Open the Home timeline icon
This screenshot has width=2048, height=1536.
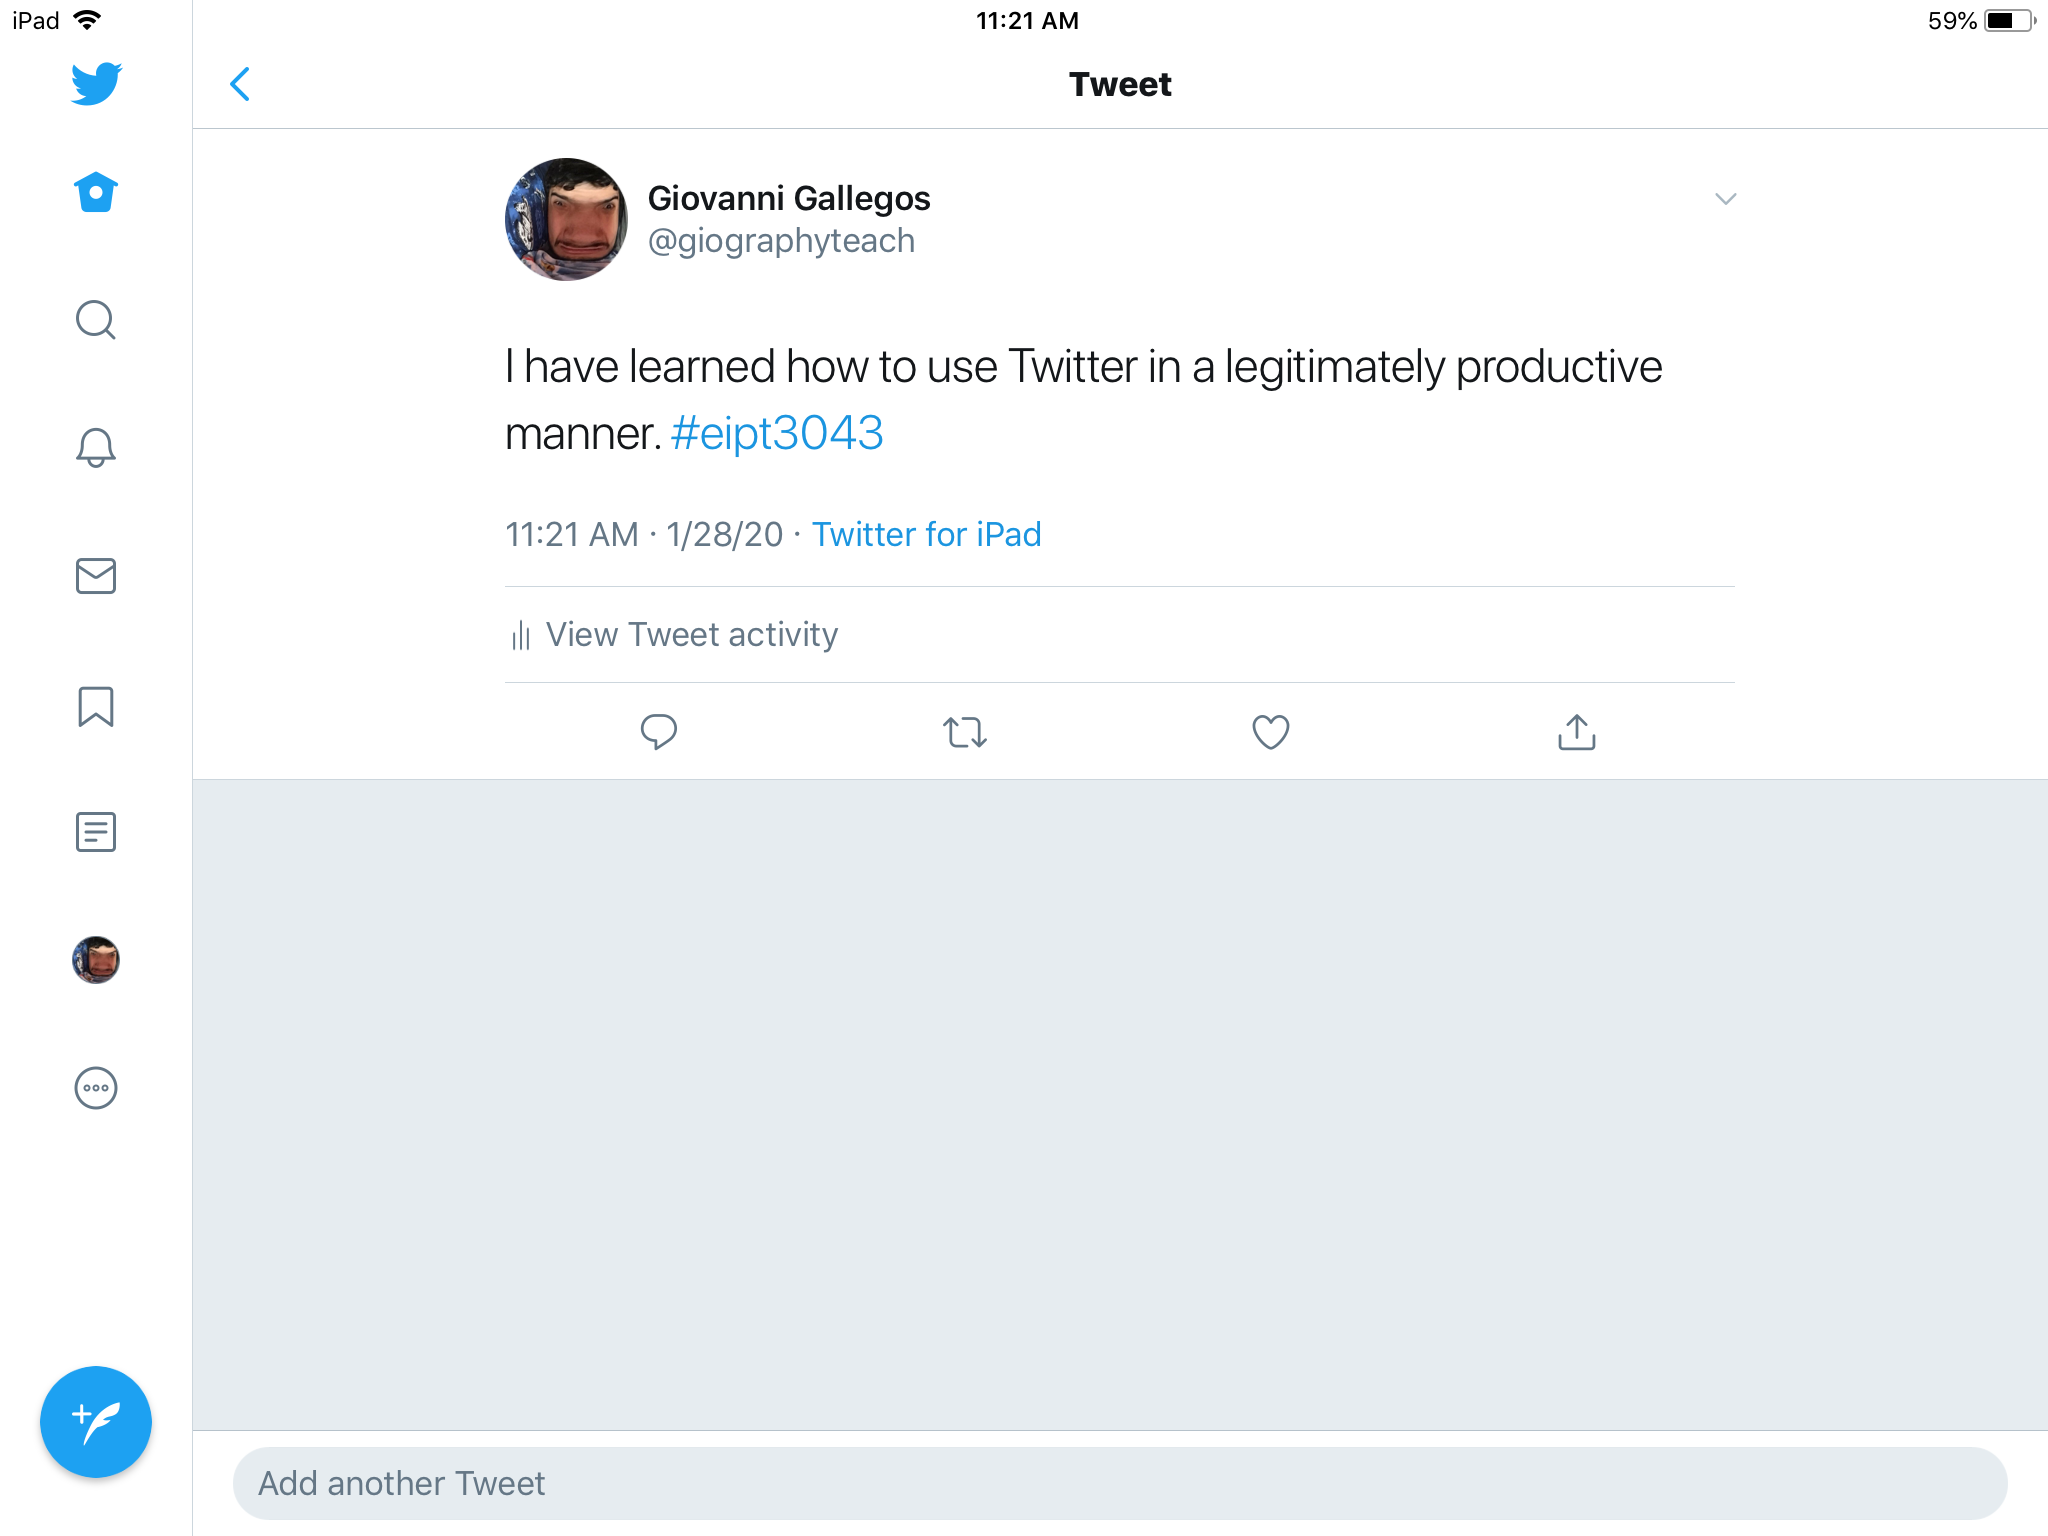[96, 192]
